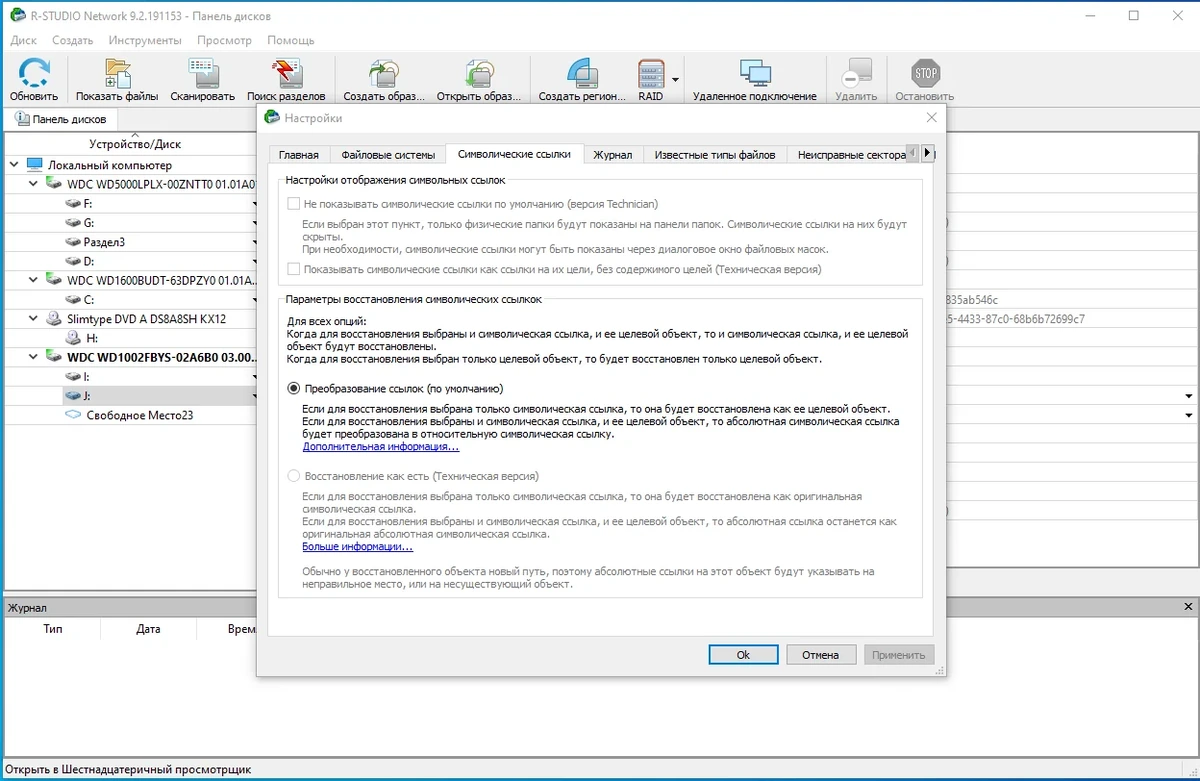This screenshot has height=781, width=1200.
Task: Open the Инструменты menu
Action: coord(145,40)
